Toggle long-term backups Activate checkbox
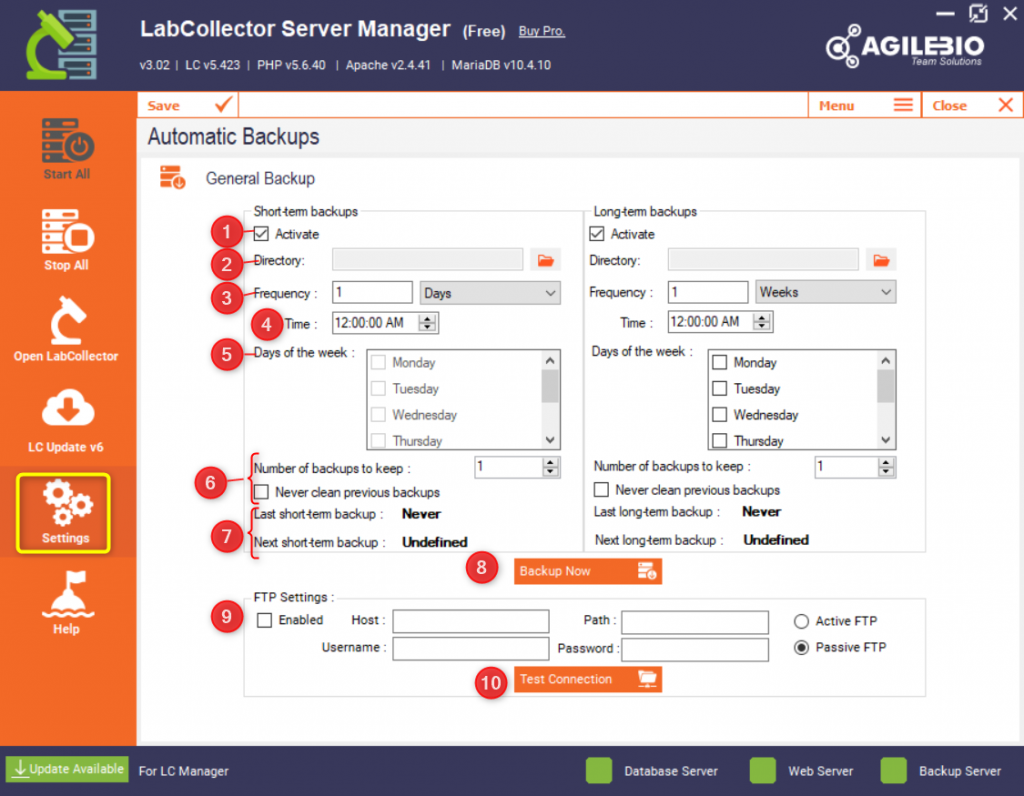Viewport: 1024px width, 796px height. coord(596,234)
